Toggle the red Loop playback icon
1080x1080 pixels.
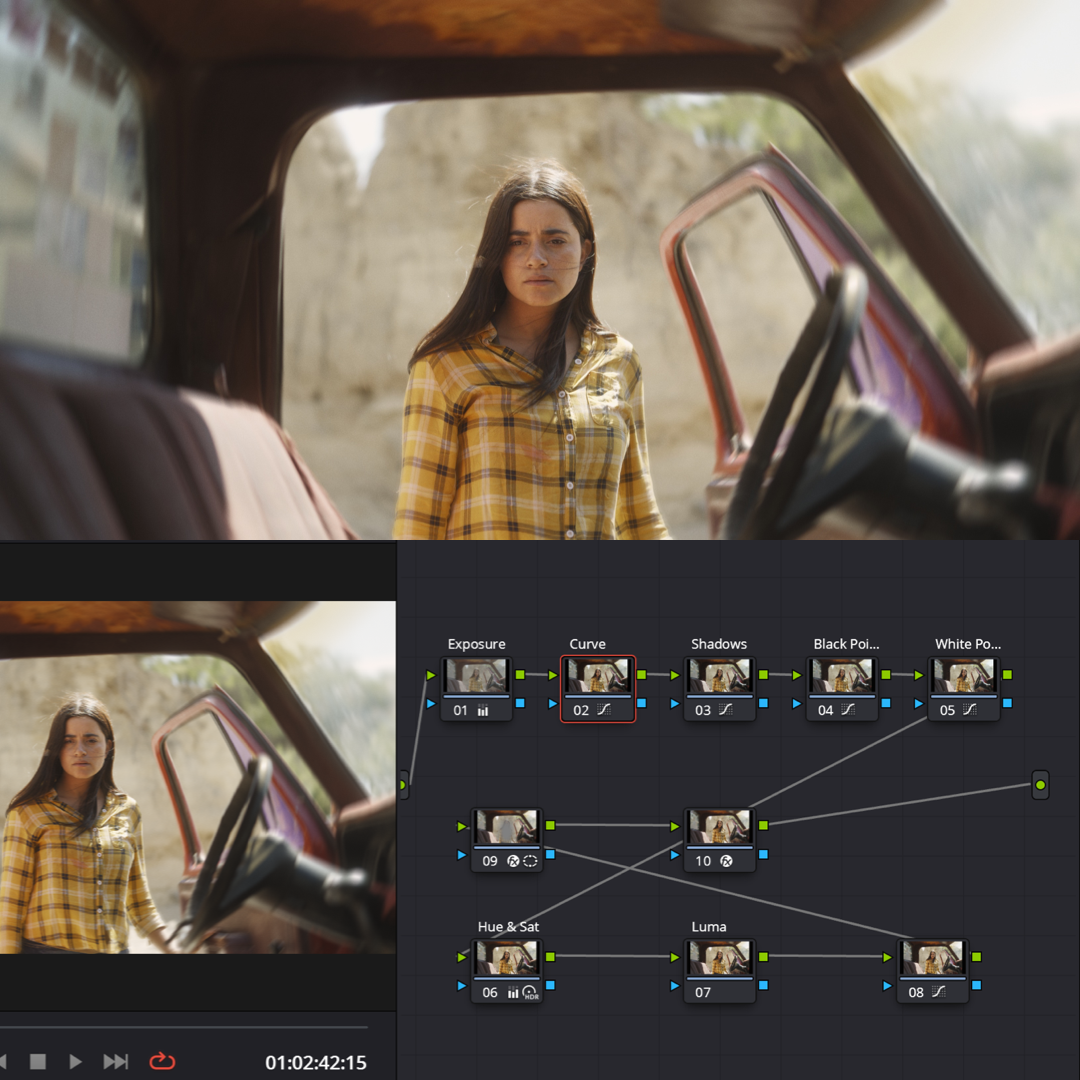click(162, 1061)
